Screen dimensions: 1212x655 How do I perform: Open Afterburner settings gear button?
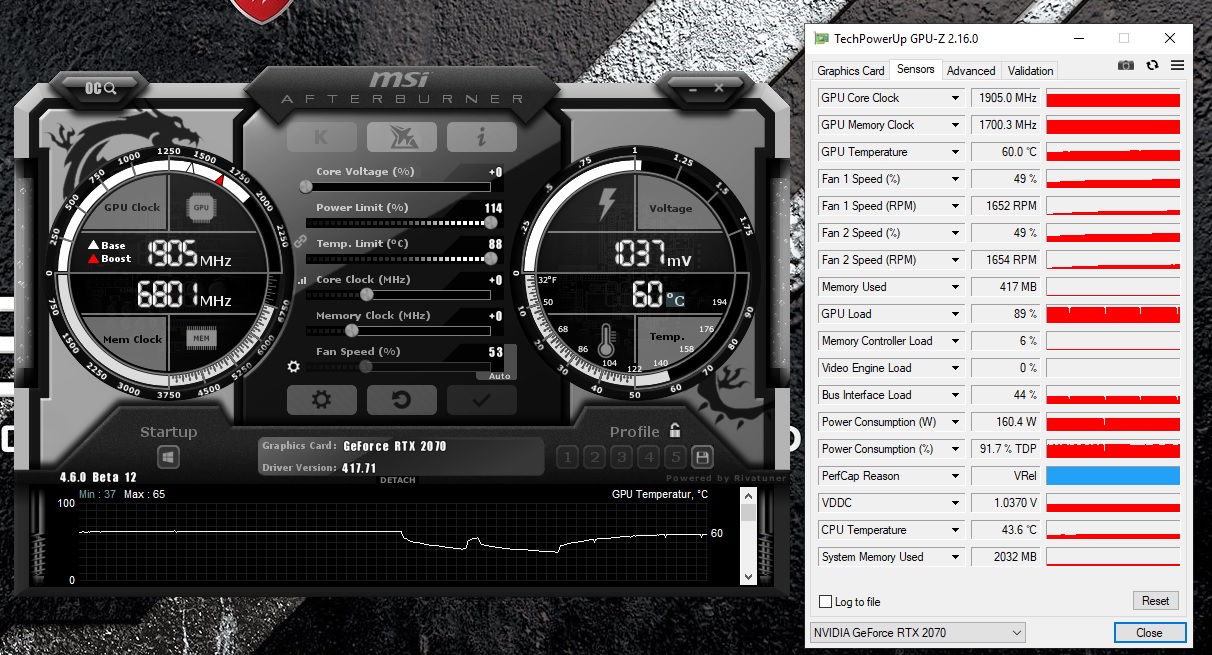(321, 400)
